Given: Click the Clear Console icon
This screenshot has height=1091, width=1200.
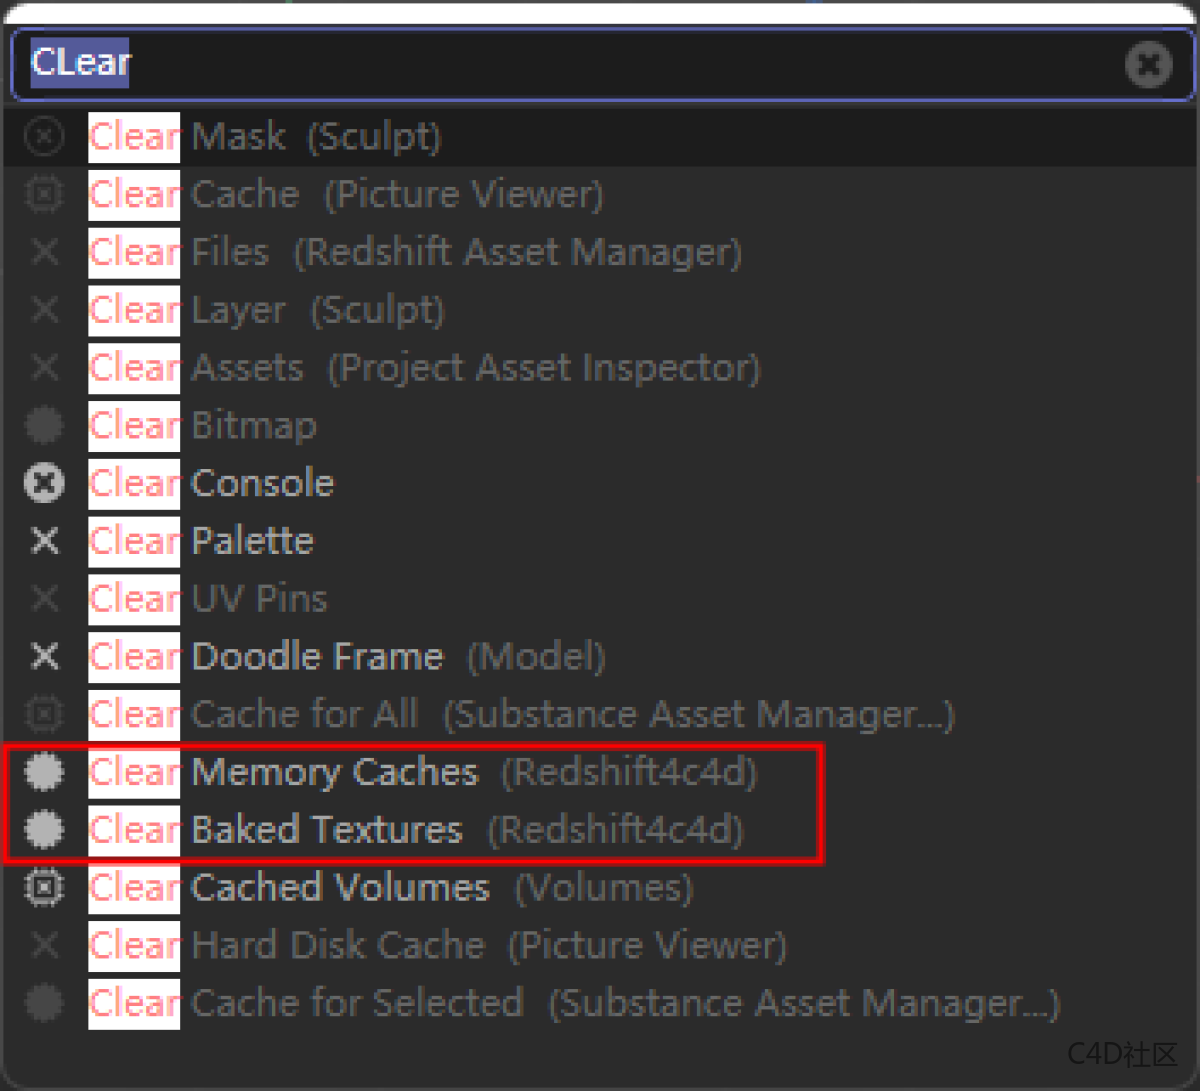Looking at the screenshot, I should (44, 483).
